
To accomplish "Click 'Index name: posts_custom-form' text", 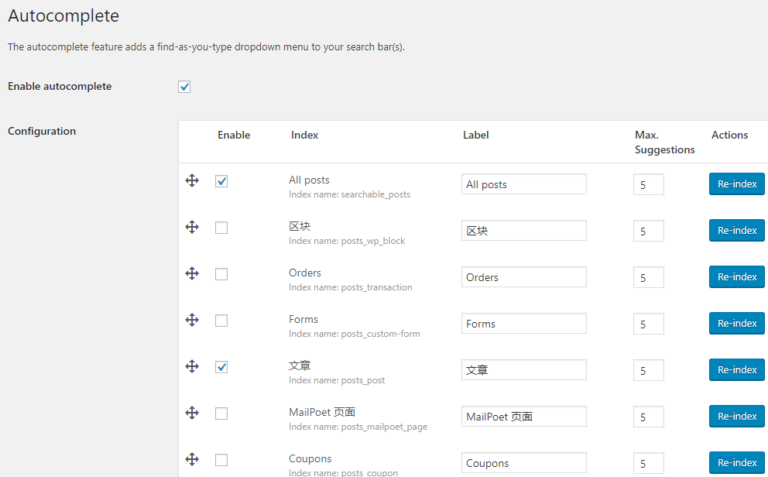I will point(354,334).
